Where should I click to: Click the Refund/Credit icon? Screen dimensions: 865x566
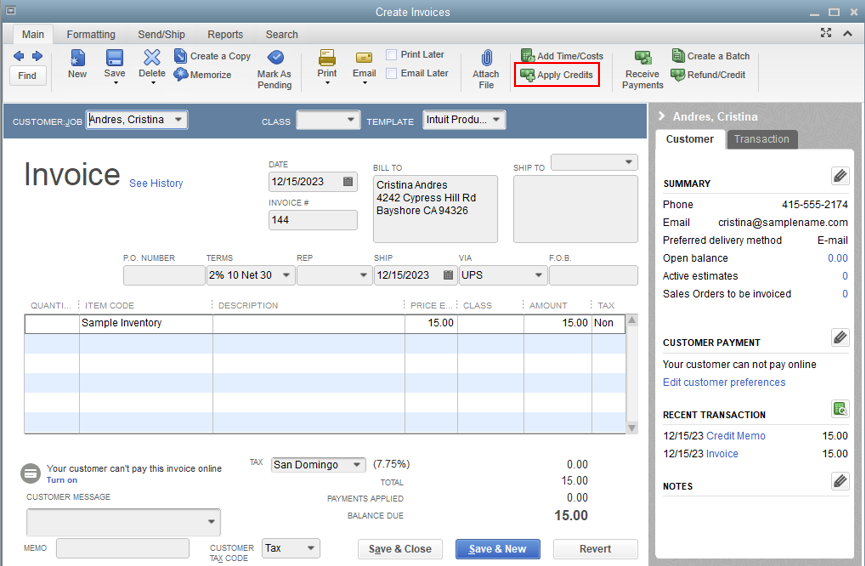[x=678, y=75]
